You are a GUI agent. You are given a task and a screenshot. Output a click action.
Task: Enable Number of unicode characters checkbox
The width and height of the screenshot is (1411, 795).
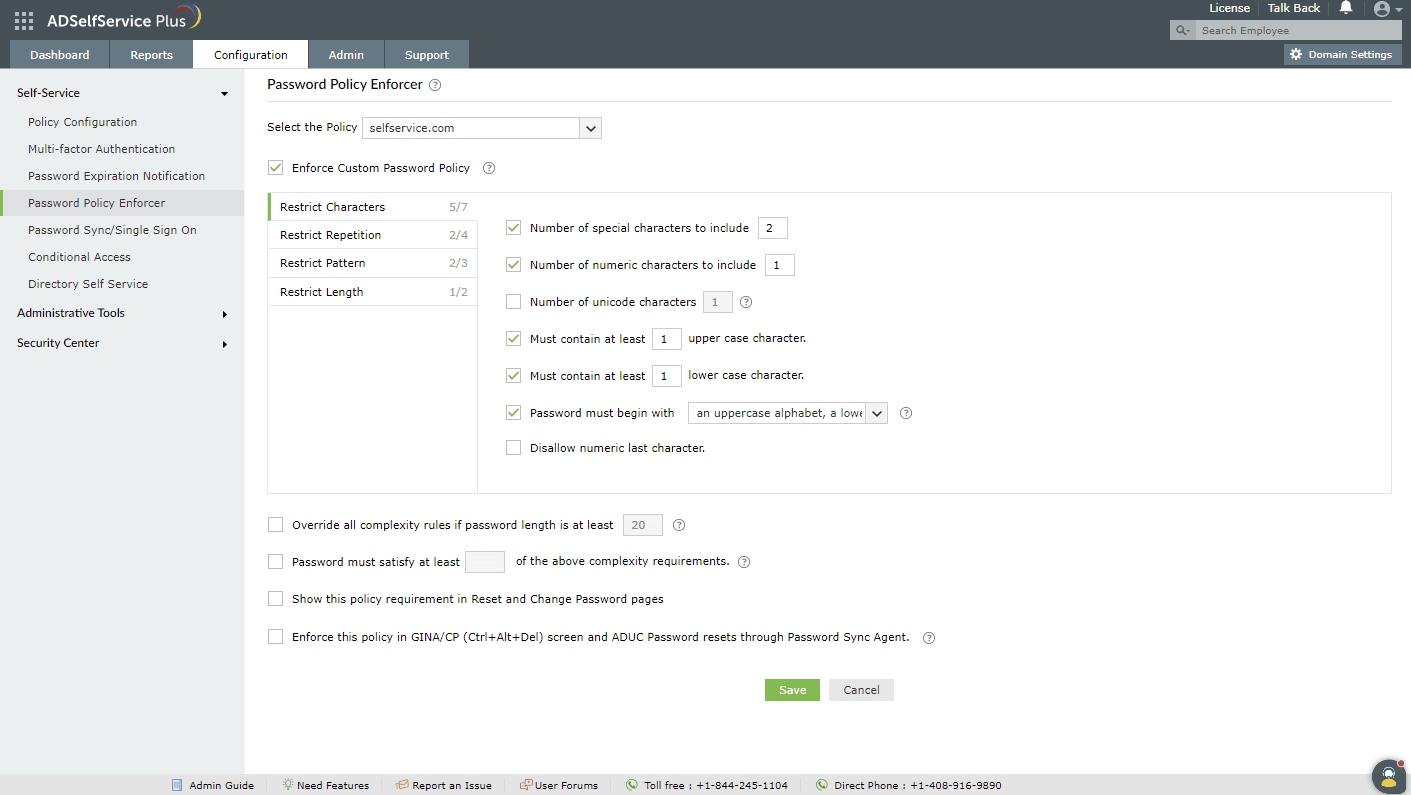pyautogui.click(x=513, y=301)
